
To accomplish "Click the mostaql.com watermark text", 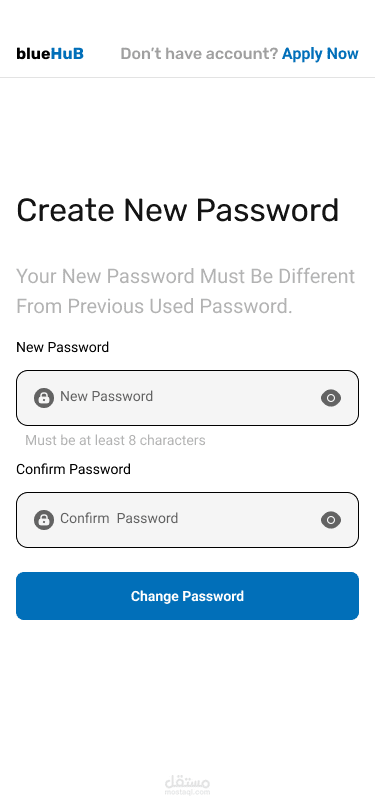I will [x=188, y=792].
